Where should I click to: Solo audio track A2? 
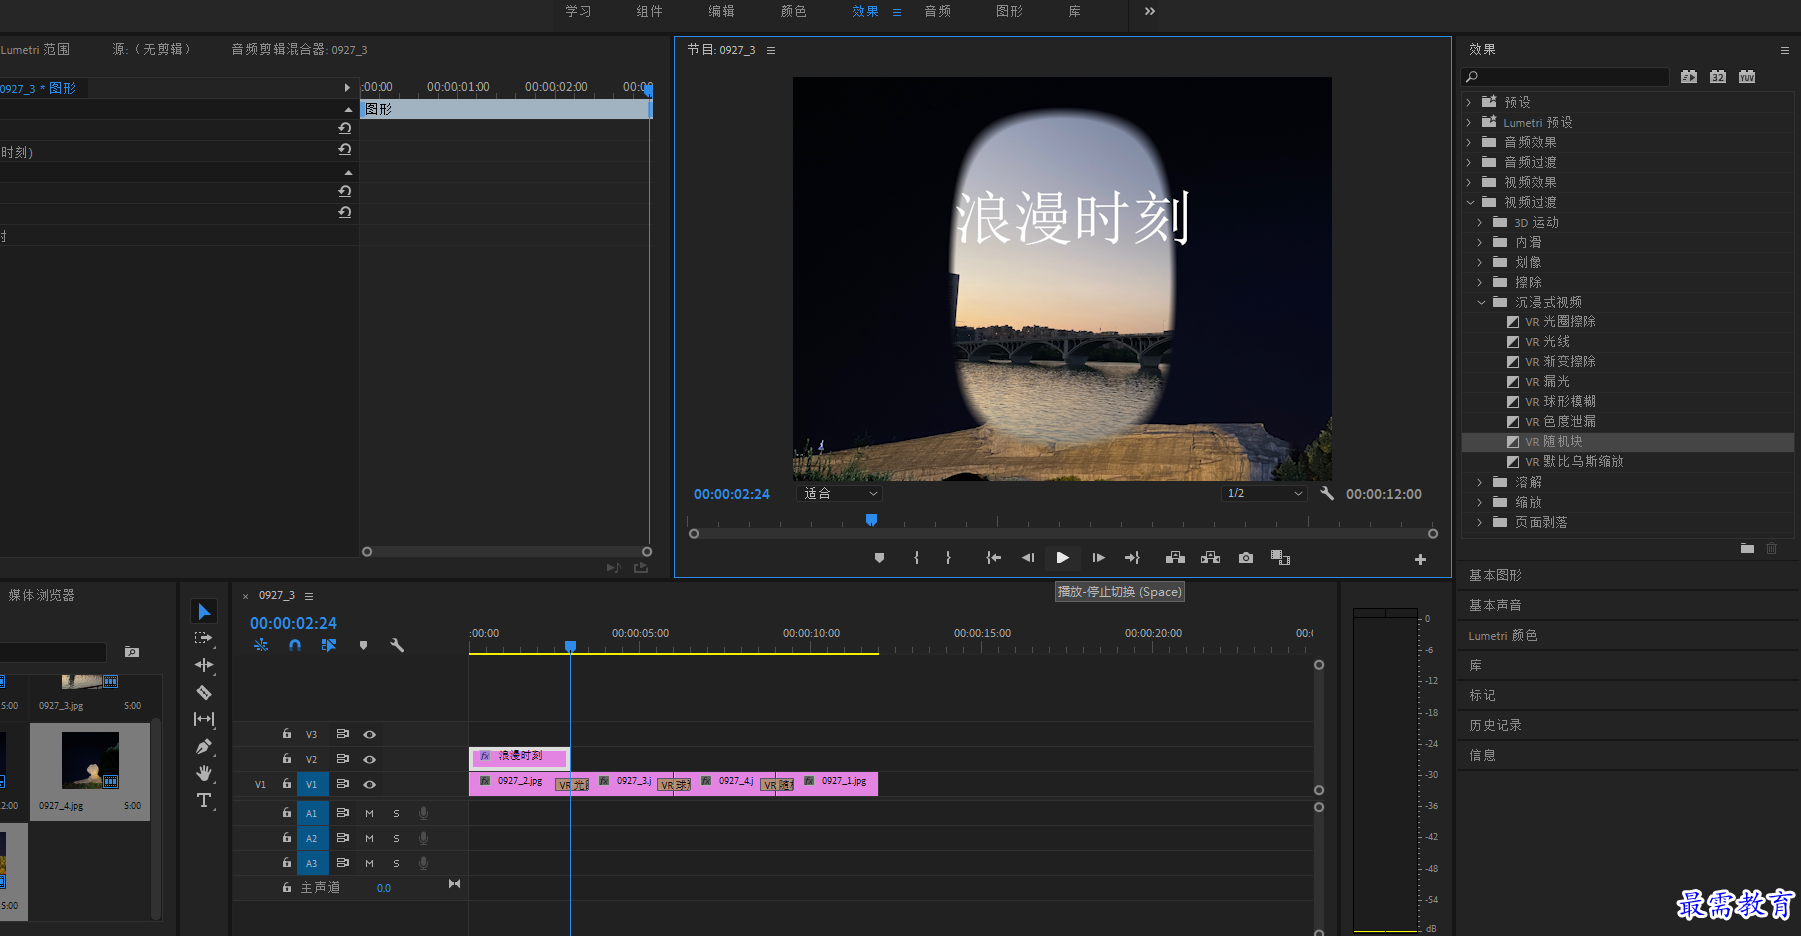coord(396,838)
